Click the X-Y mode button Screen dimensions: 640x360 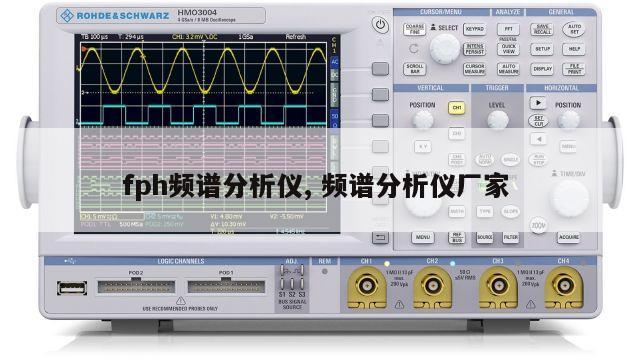pos(423,147)
